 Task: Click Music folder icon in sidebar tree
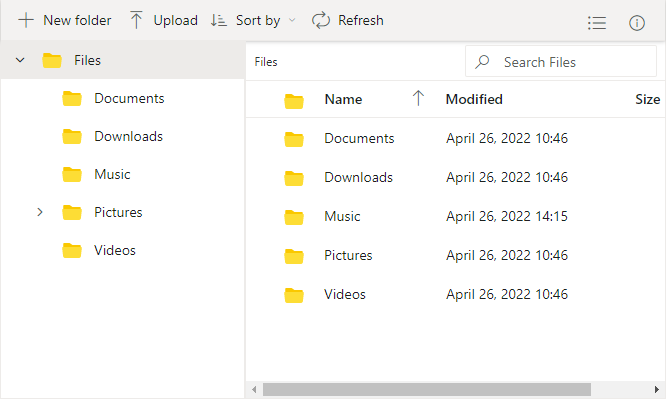[x=72, y=174]
